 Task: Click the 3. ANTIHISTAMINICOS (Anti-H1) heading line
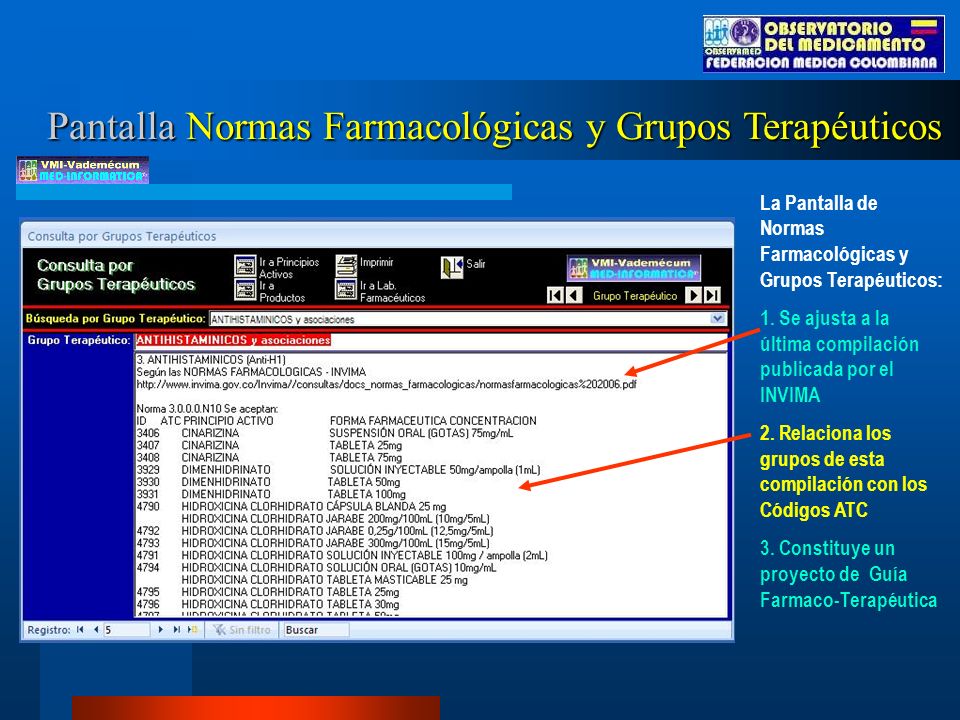click(211, 360)
